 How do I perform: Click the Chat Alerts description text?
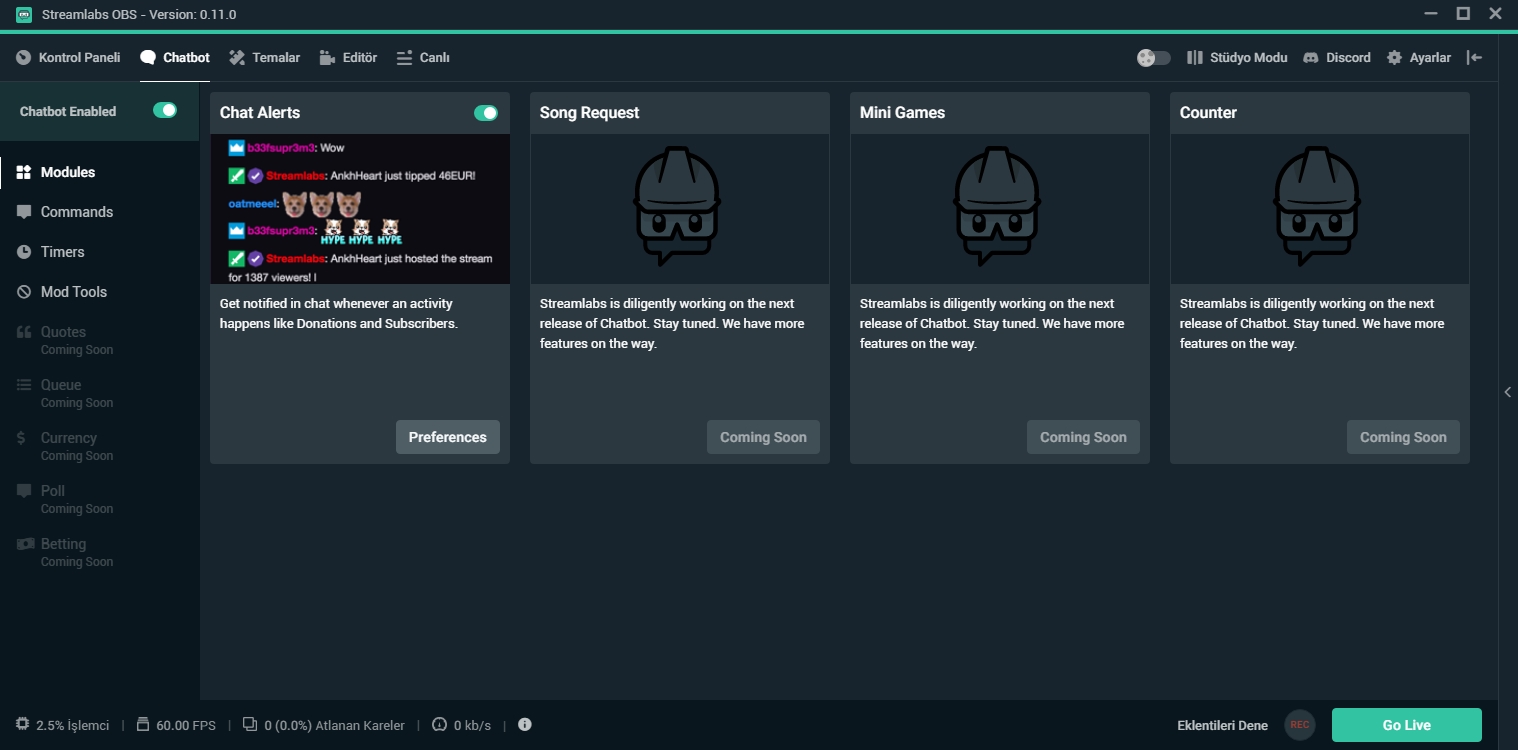(339, 313)
